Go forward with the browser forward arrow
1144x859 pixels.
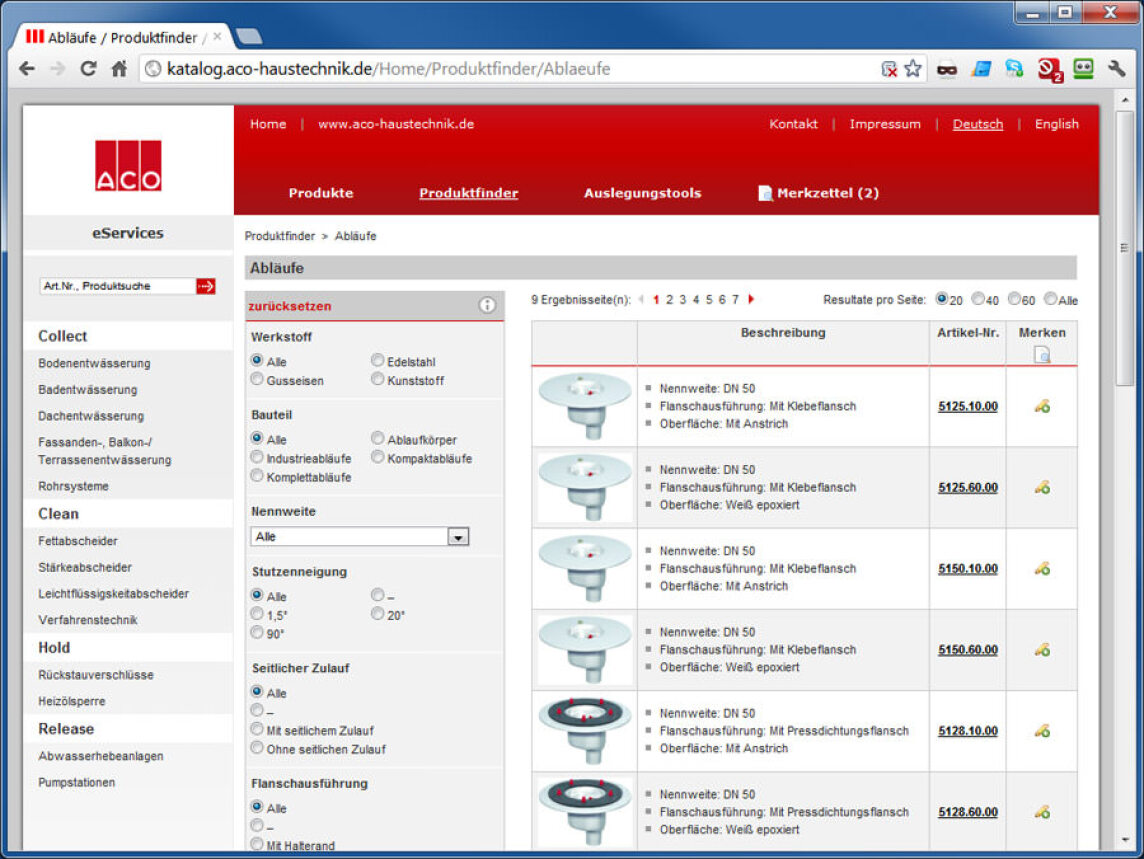coord(58,69)
